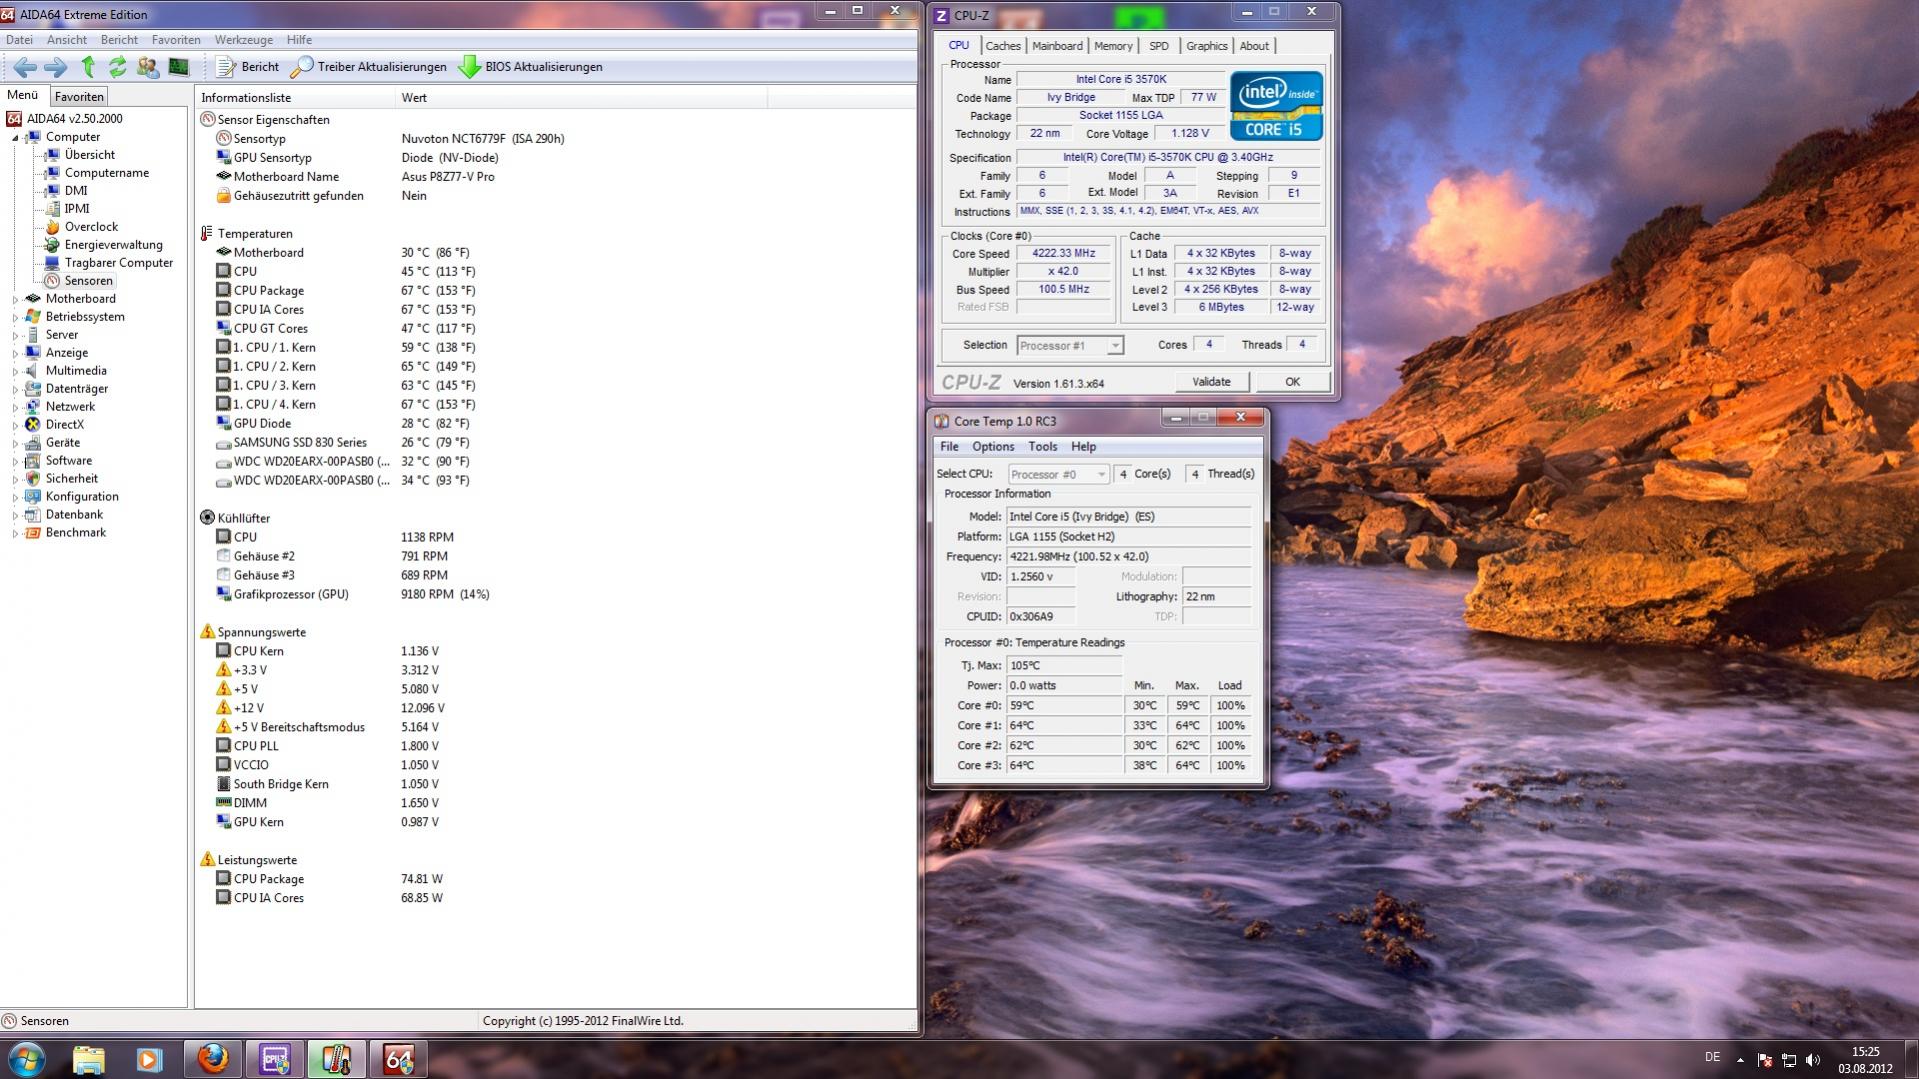Click the Bericht toolbar button label

[260, 67]
